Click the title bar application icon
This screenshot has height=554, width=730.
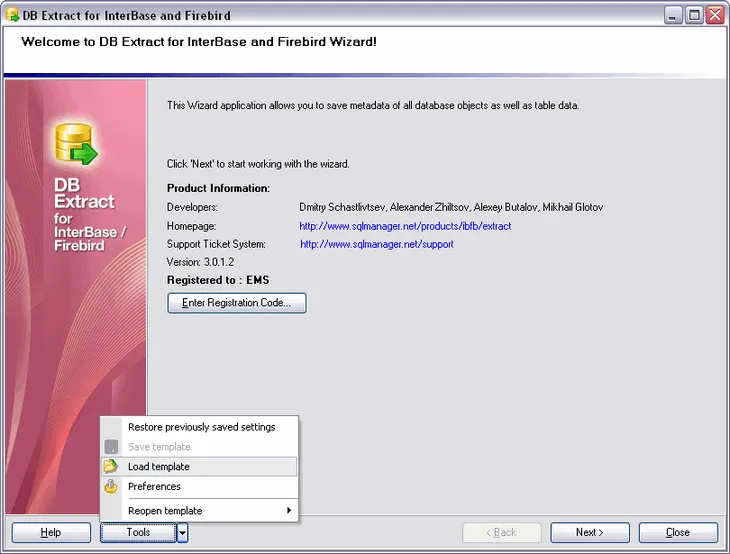click(x=13, y=15)
